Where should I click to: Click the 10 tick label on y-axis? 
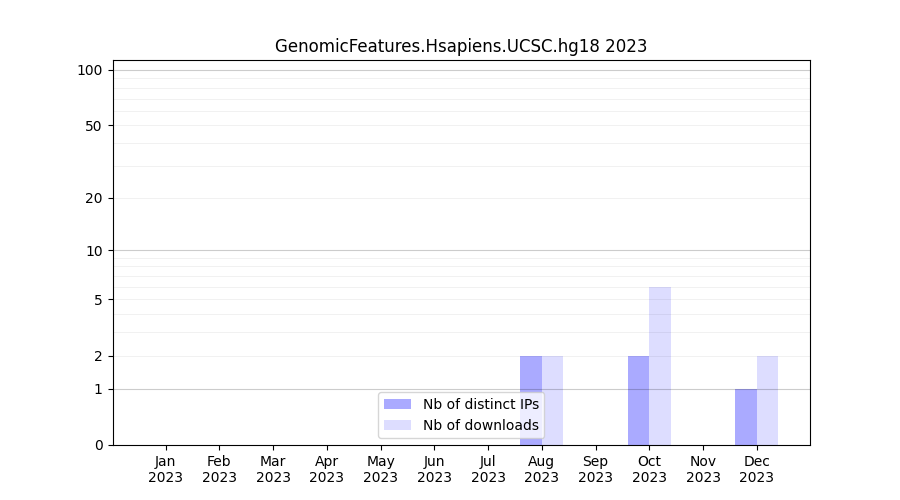click(93, 251)
